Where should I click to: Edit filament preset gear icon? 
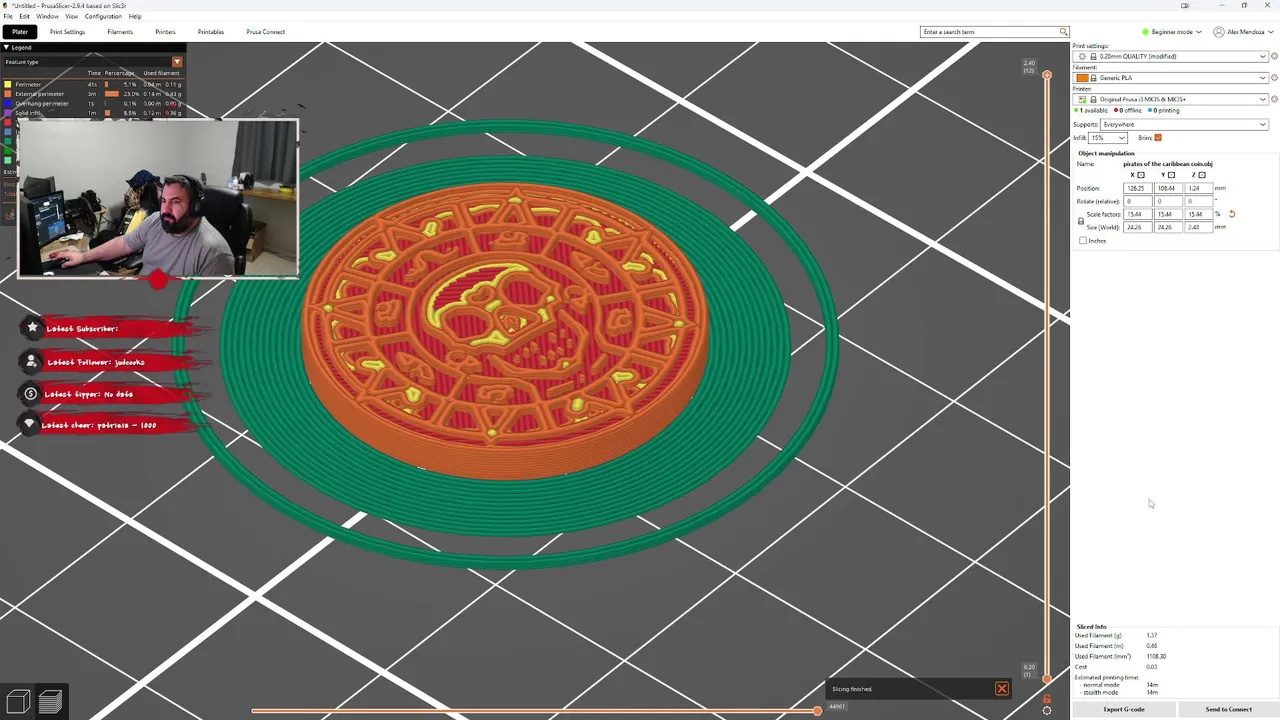pos(1274,78)
